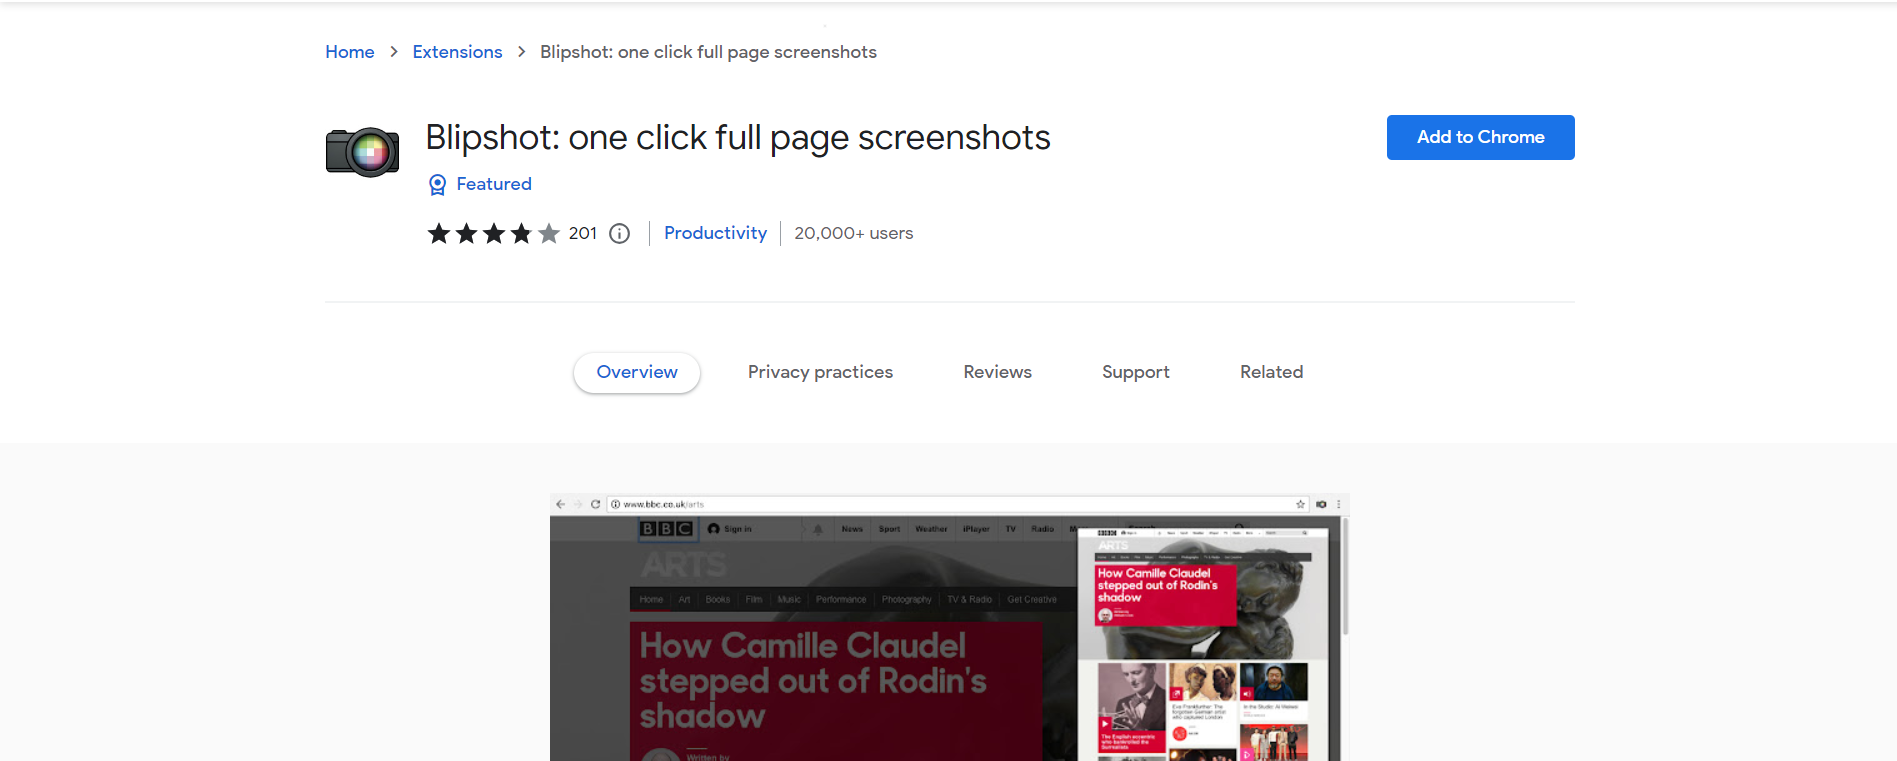The image size is (1897, 761).
Task: Click the Blipshot camera extension icon
Action: click(x=362, y=152)
